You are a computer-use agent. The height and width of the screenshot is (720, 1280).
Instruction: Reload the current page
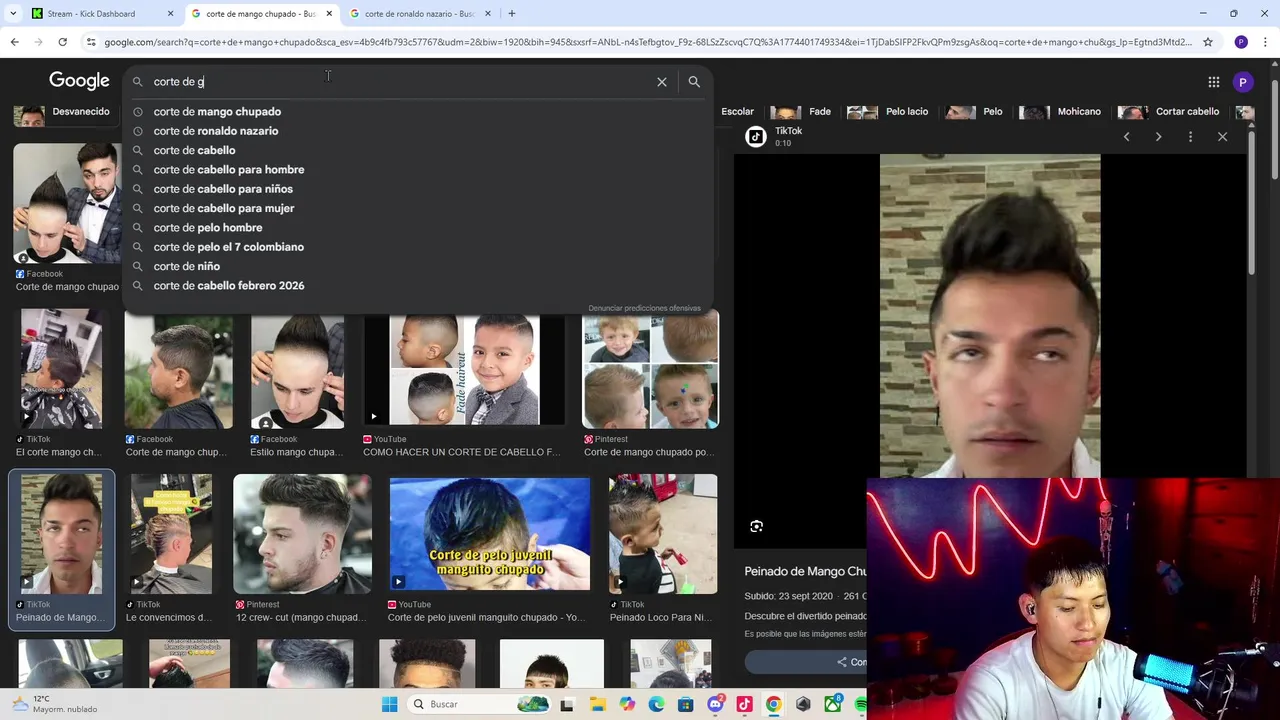(62, 42)
